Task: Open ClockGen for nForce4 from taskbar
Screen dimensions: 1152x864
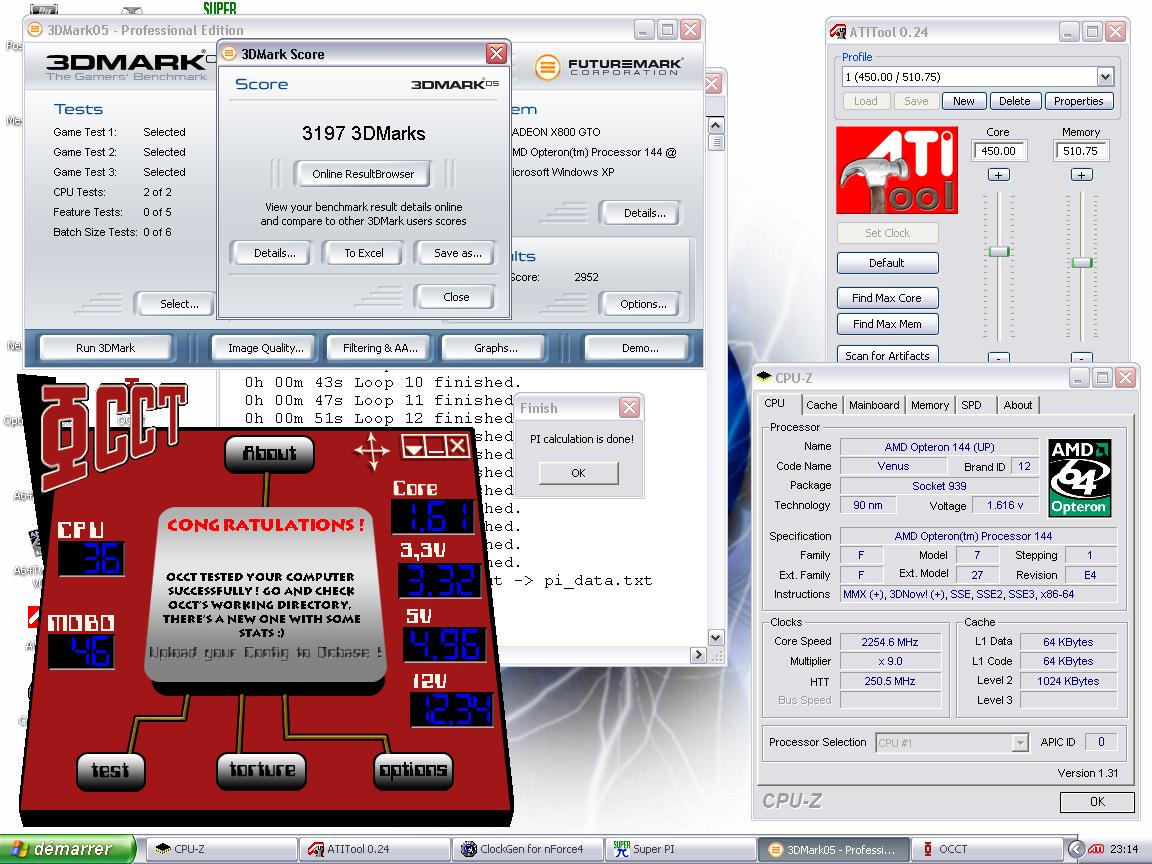Action: pos(526,849)
